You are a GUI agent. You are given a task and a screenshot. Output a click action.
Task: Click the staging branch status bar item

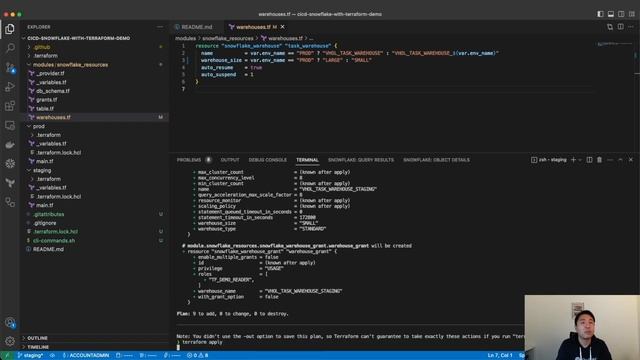30,356
